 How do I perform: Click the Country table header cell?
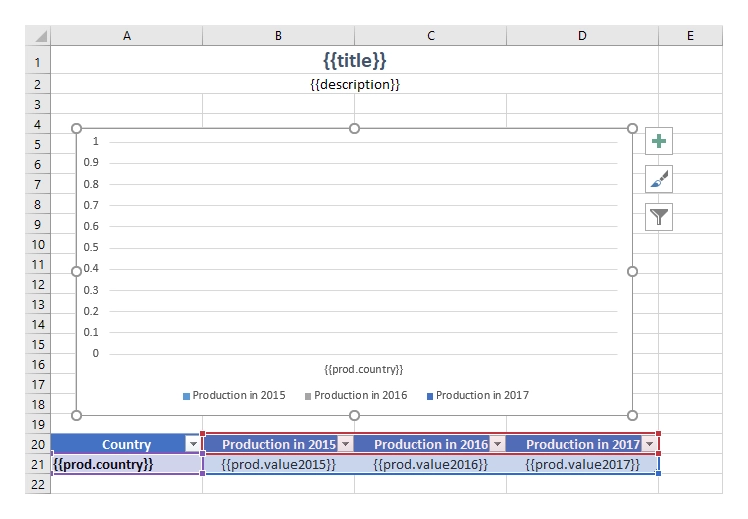point(126,444)
